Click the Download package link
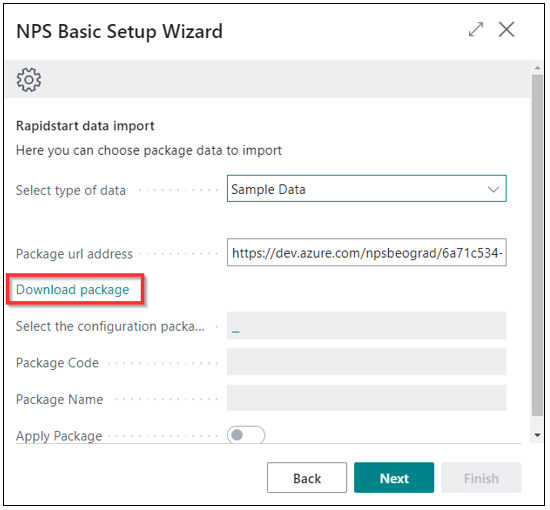The image size is (550, 510). click(x=73, y=290)
